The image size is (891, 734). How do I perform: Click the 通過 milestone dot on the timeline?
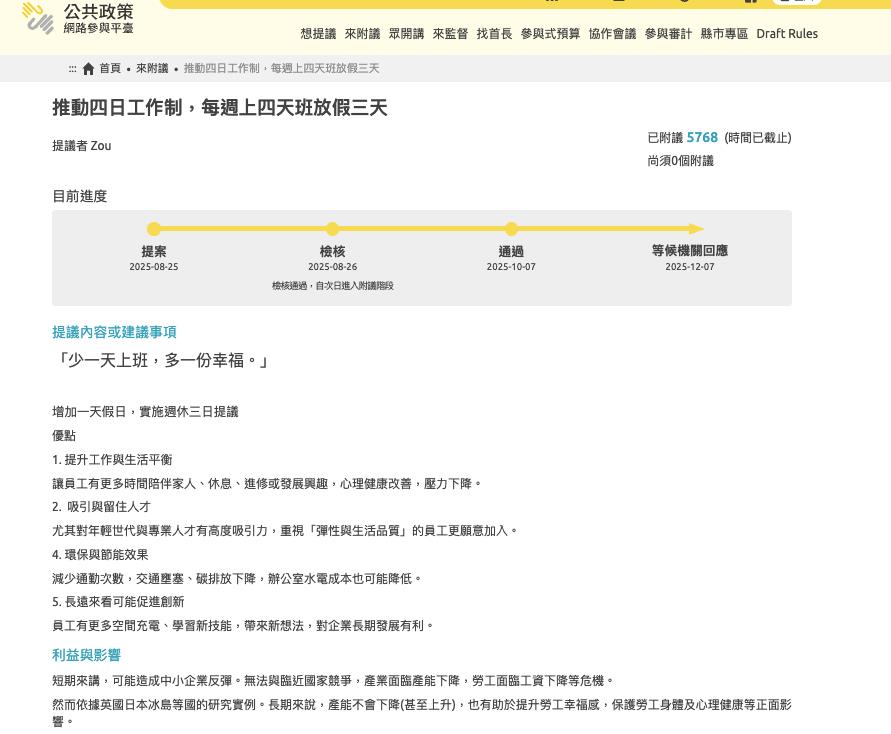click(x=511, y=229)
